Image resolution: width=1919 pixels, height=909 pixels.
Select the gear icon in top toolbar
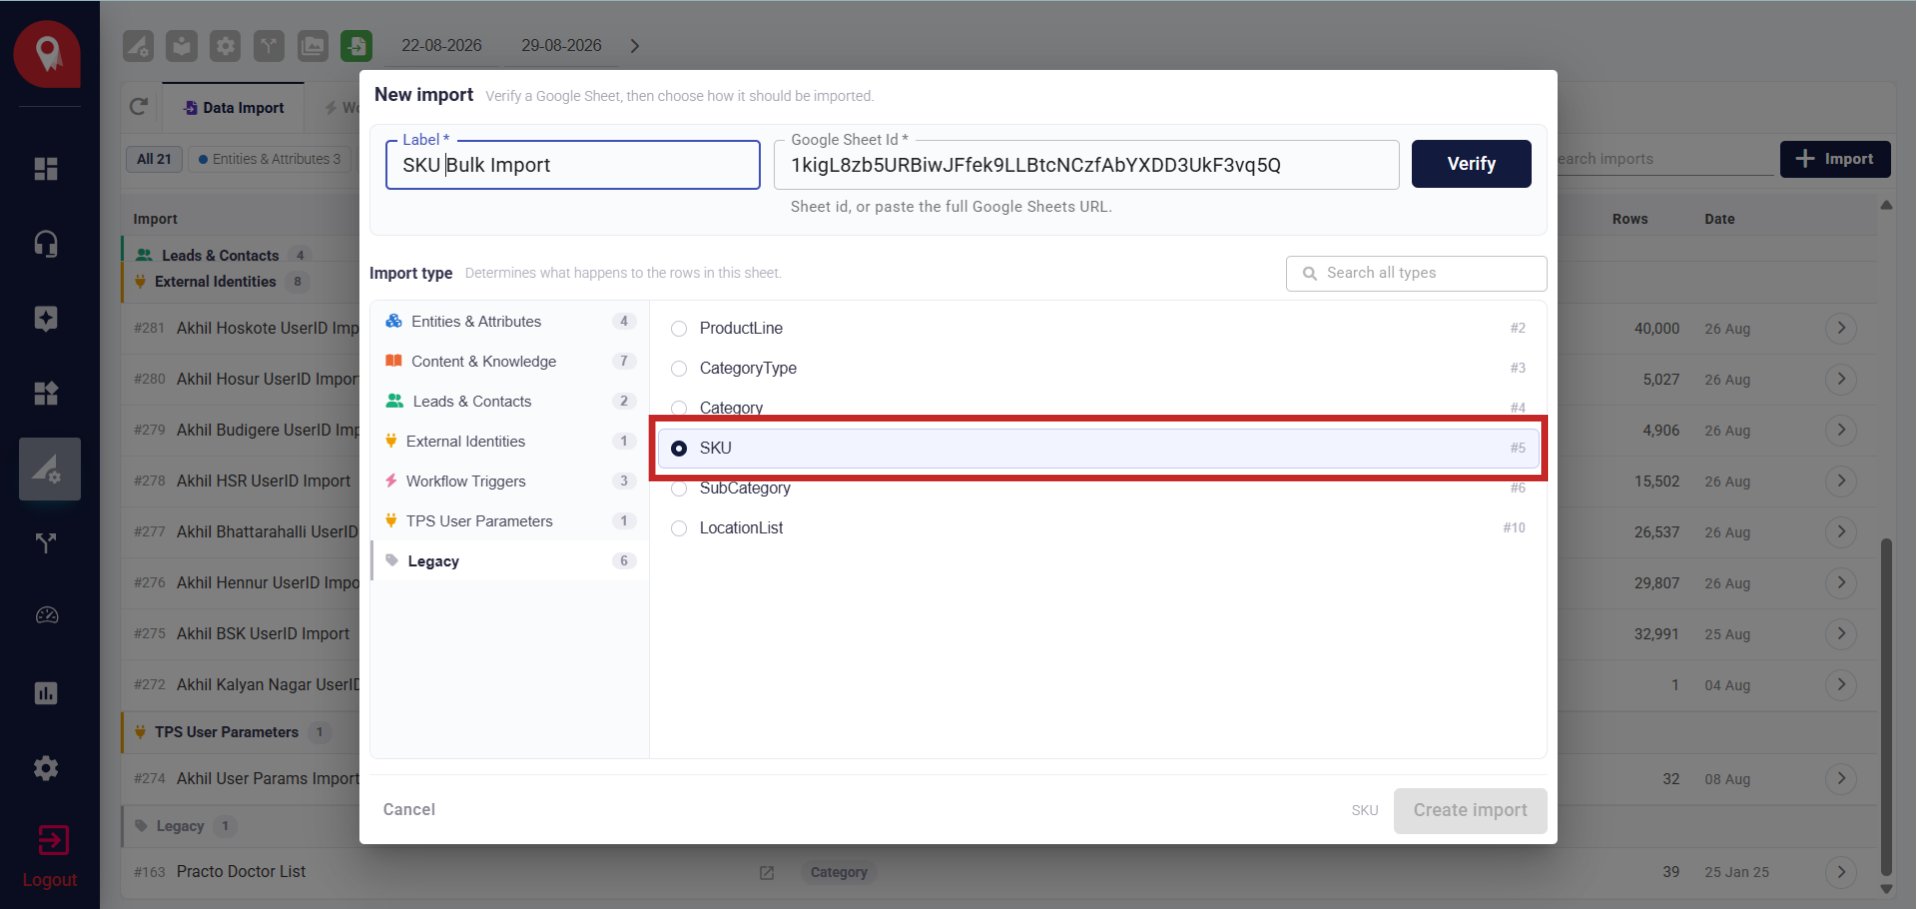click(225, 46)
